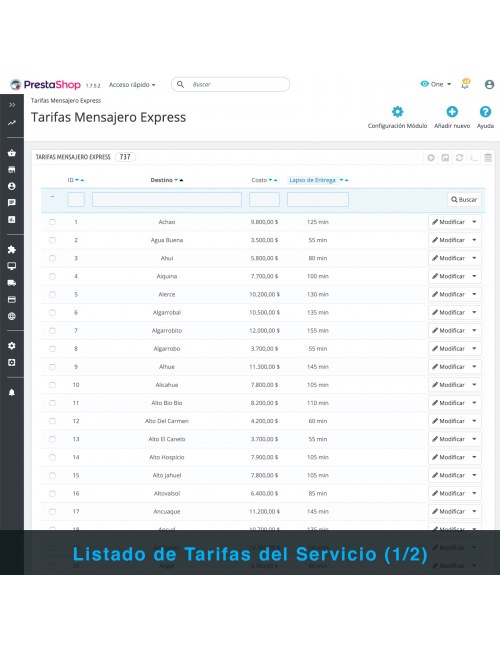Focus the ID filter field

(76, 199)
